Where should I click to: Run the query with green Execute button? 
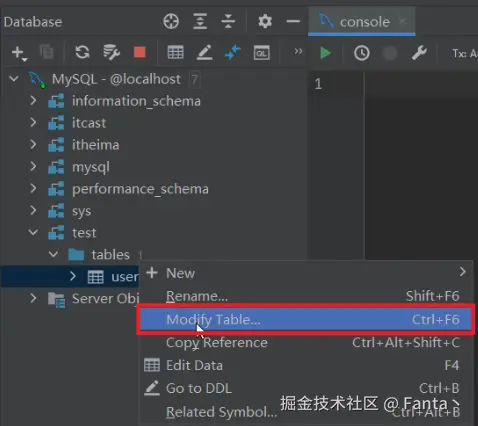325,53
